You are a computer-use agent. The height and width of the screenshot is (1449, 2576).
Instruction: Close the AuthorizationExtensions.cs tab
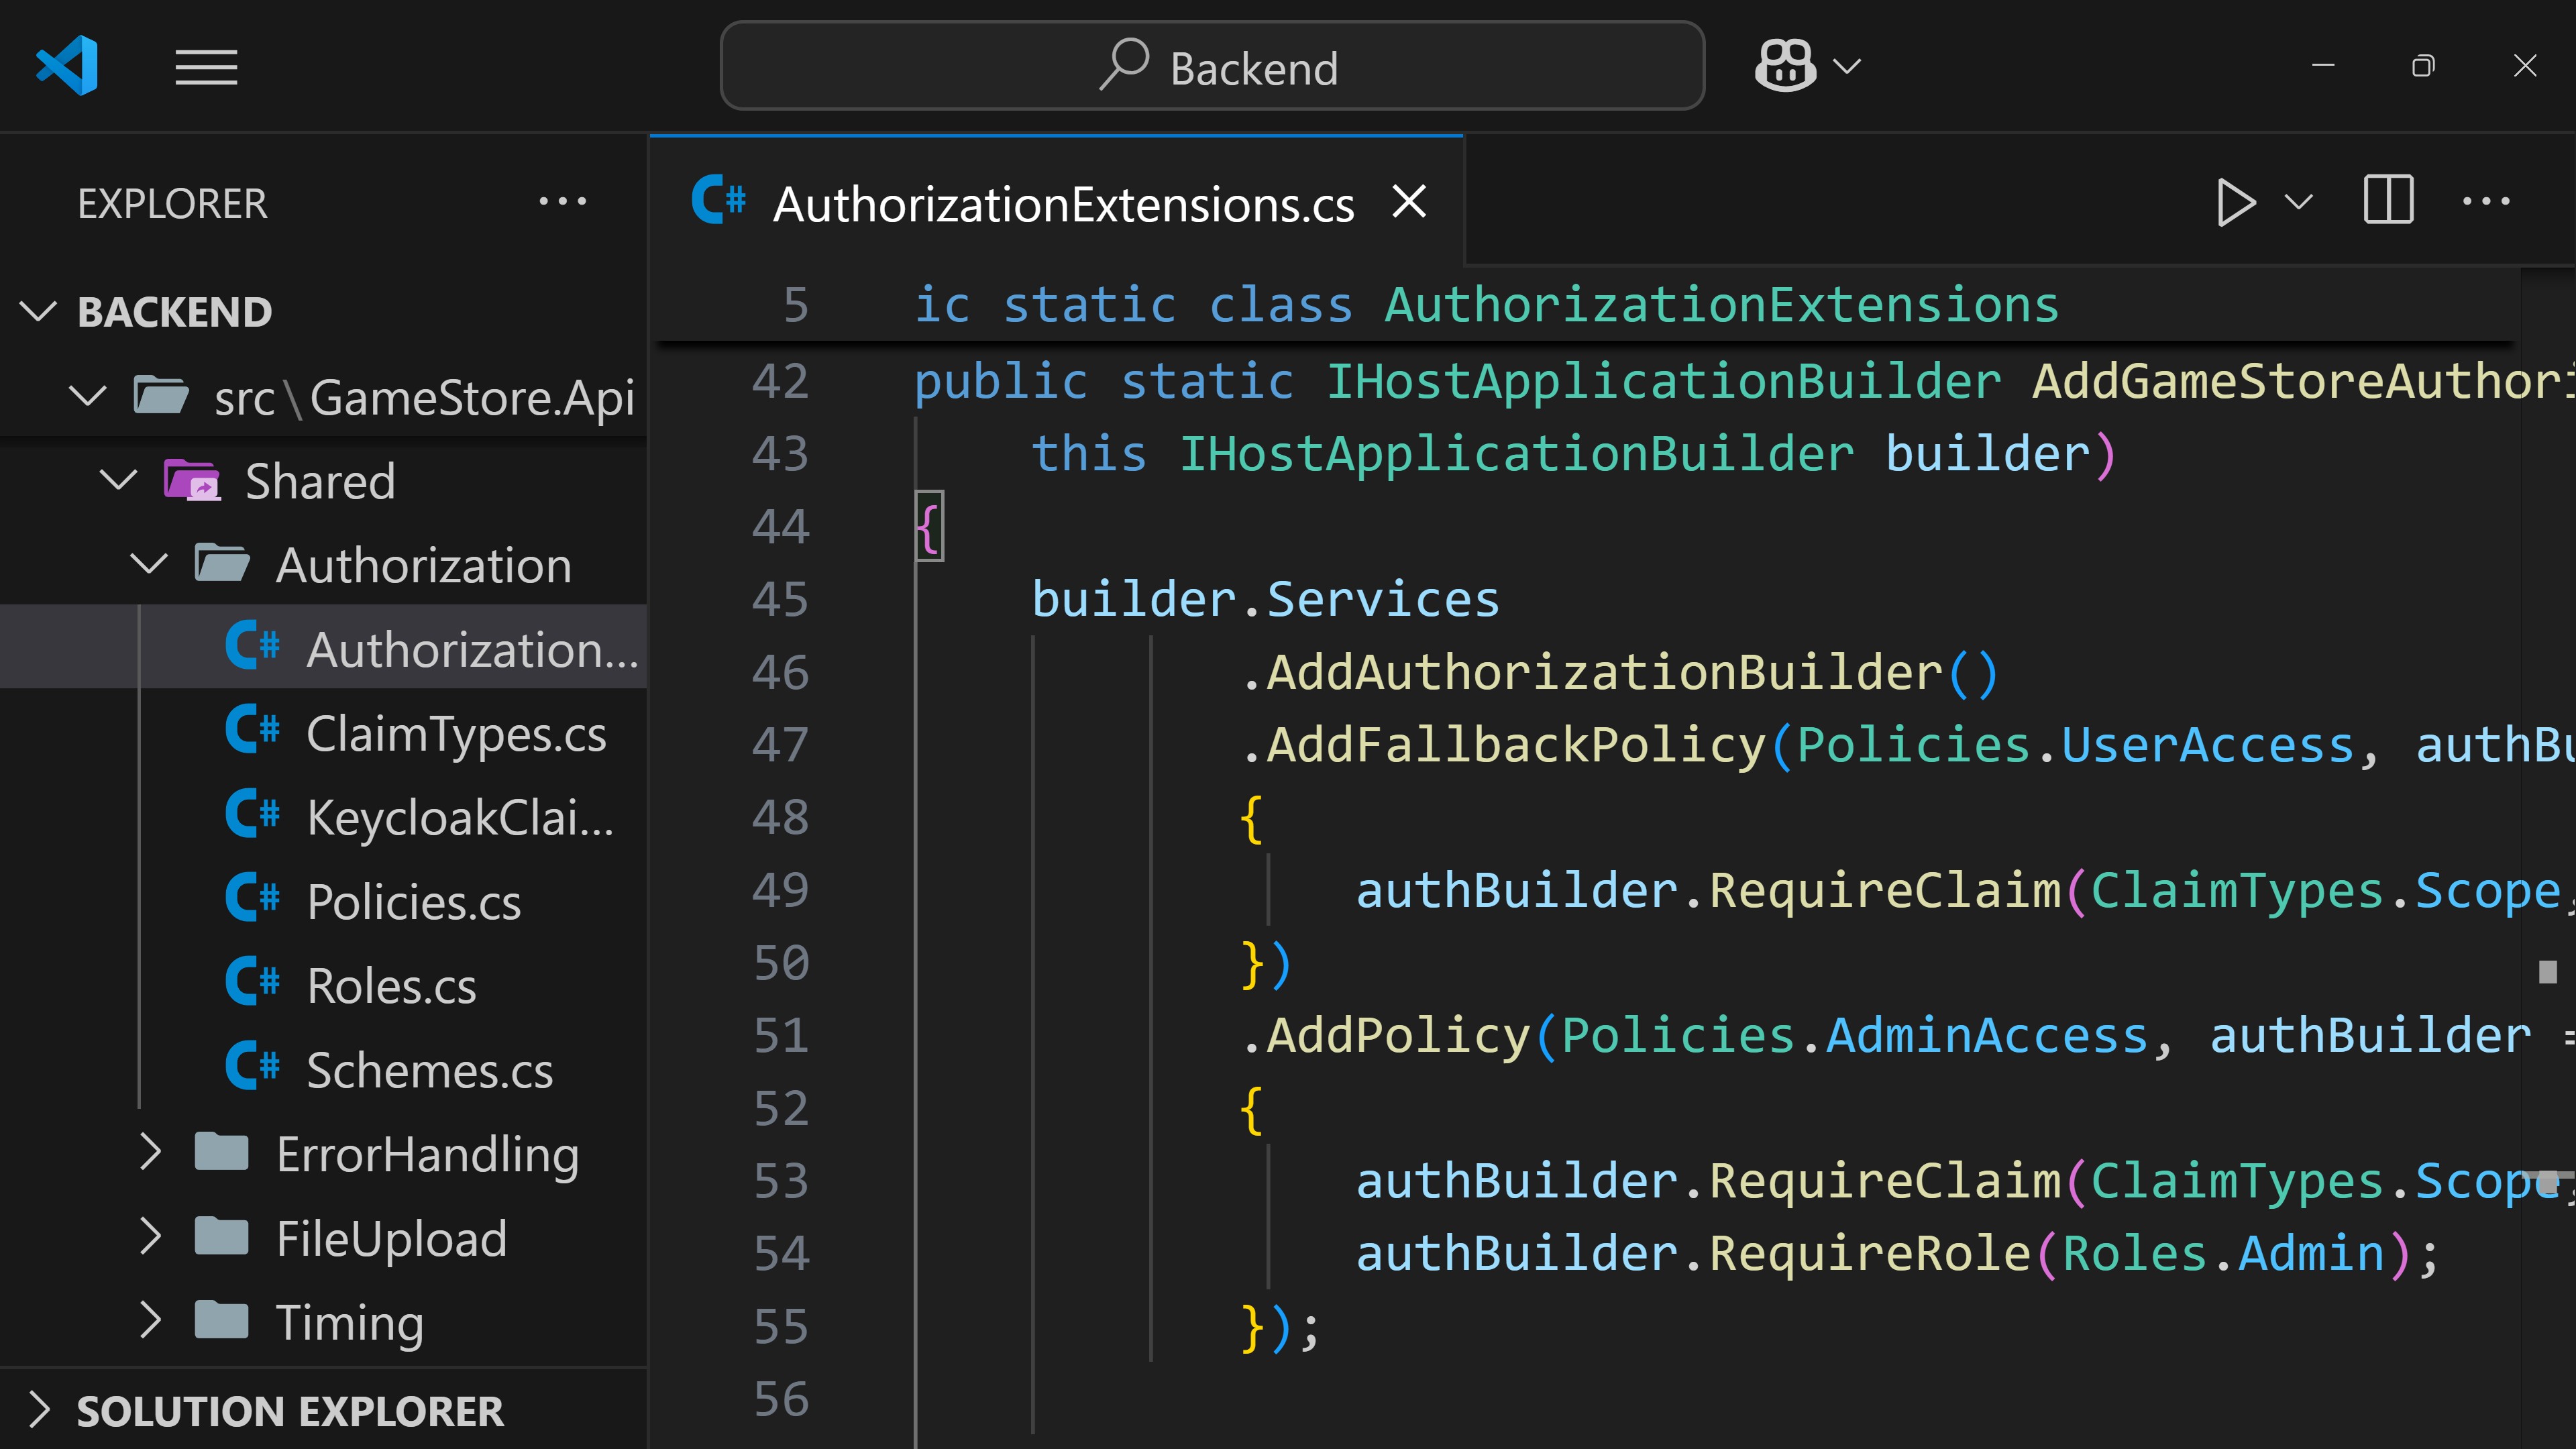coord(1409,202)
